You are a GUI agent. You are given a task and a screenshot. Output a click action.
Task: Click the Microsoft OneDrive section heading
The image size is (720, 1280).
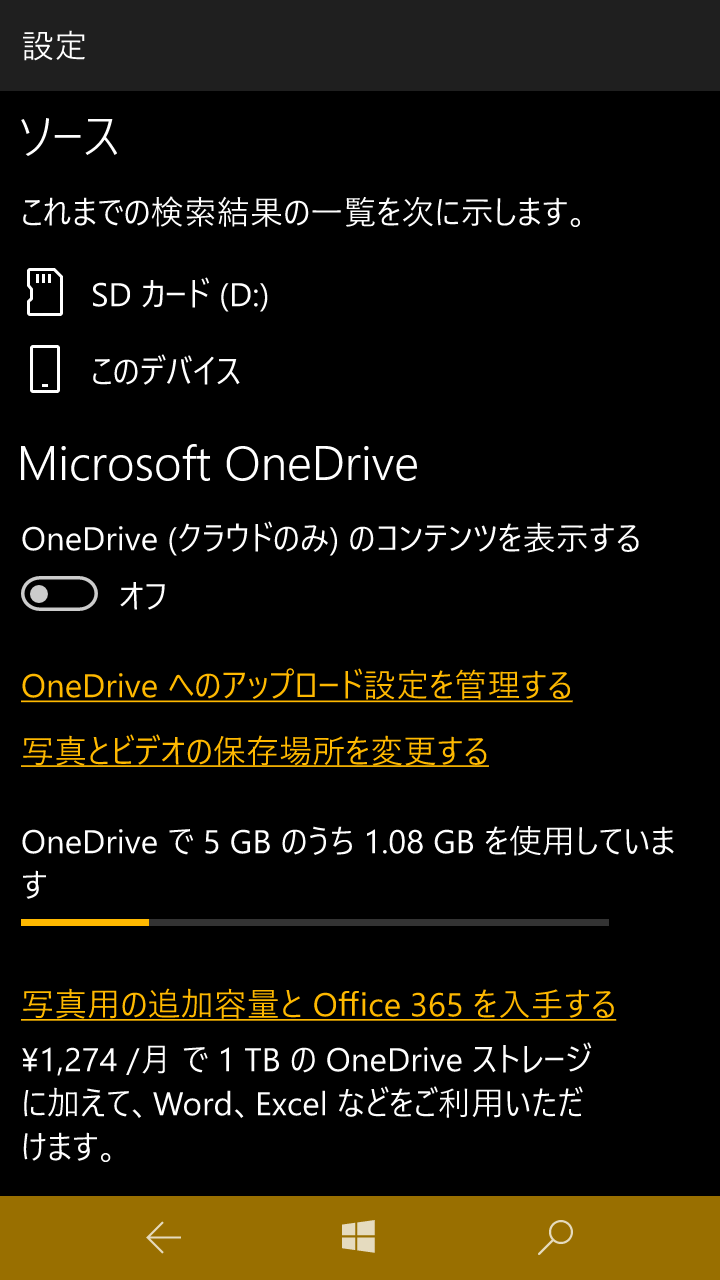[218, 464]
